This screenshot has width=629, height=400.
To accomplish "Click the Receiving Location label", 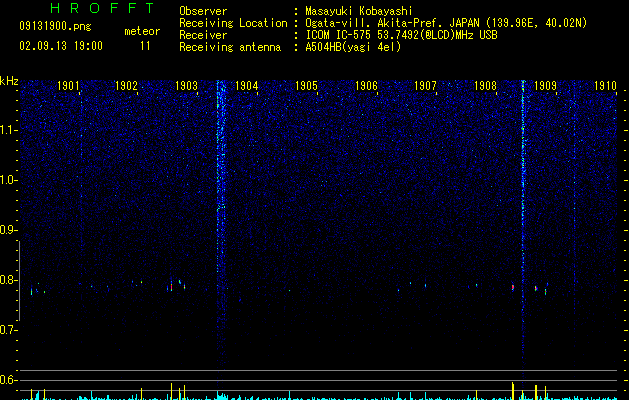I will click(x=233, y=23).
